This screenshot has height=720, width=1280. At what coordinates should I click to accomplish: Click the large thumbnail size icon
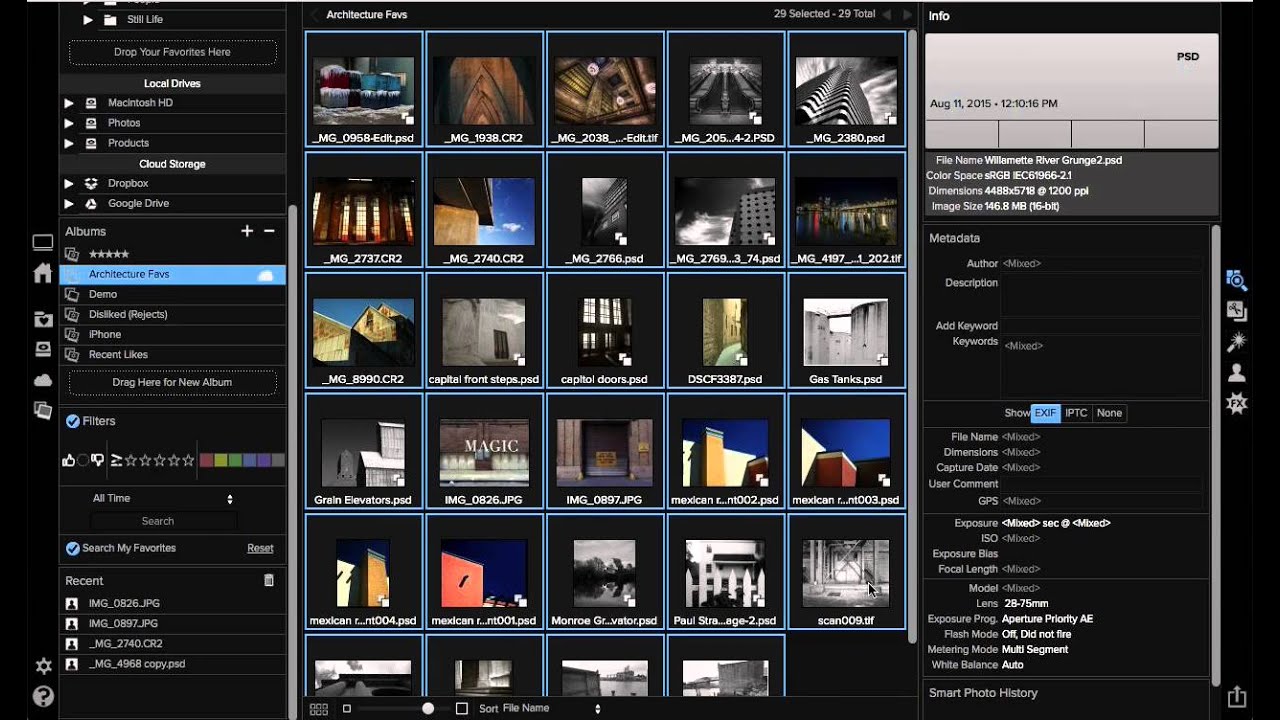coord(461,708)
